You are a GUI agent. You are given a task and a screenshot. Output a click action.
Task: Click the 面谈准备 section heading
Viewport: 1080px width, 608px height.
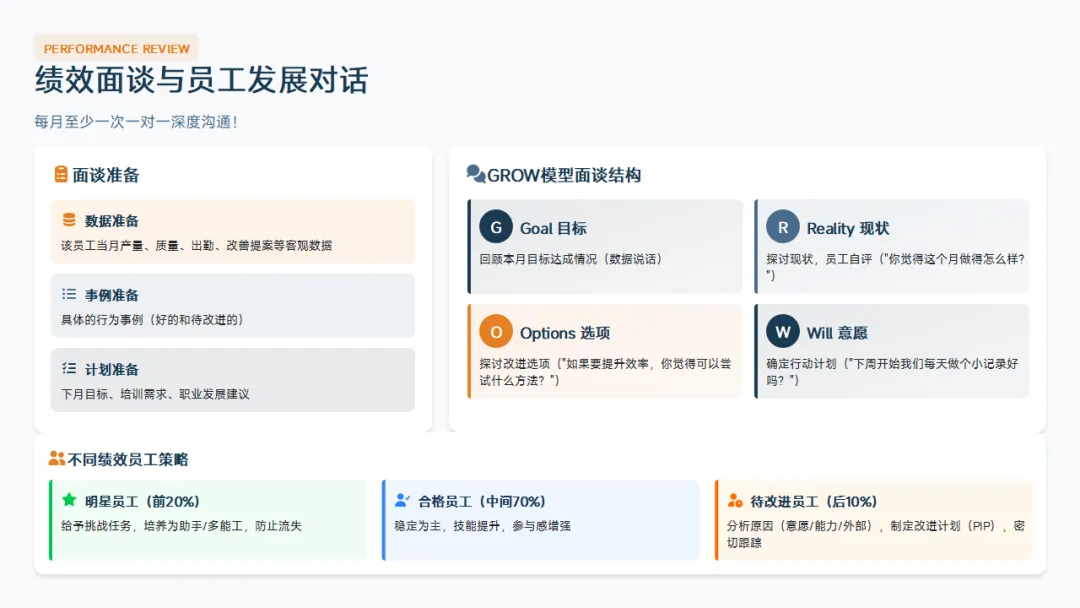tap(106, 175)
